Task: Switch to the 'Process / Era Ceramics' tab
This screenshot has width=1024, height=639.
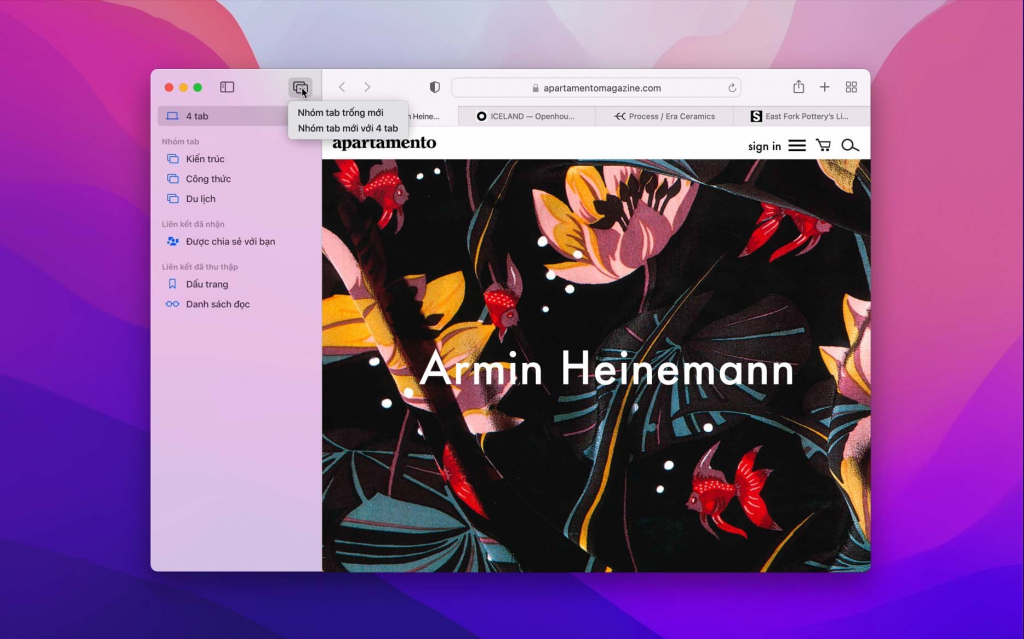Action: click(x=664, y=116)
